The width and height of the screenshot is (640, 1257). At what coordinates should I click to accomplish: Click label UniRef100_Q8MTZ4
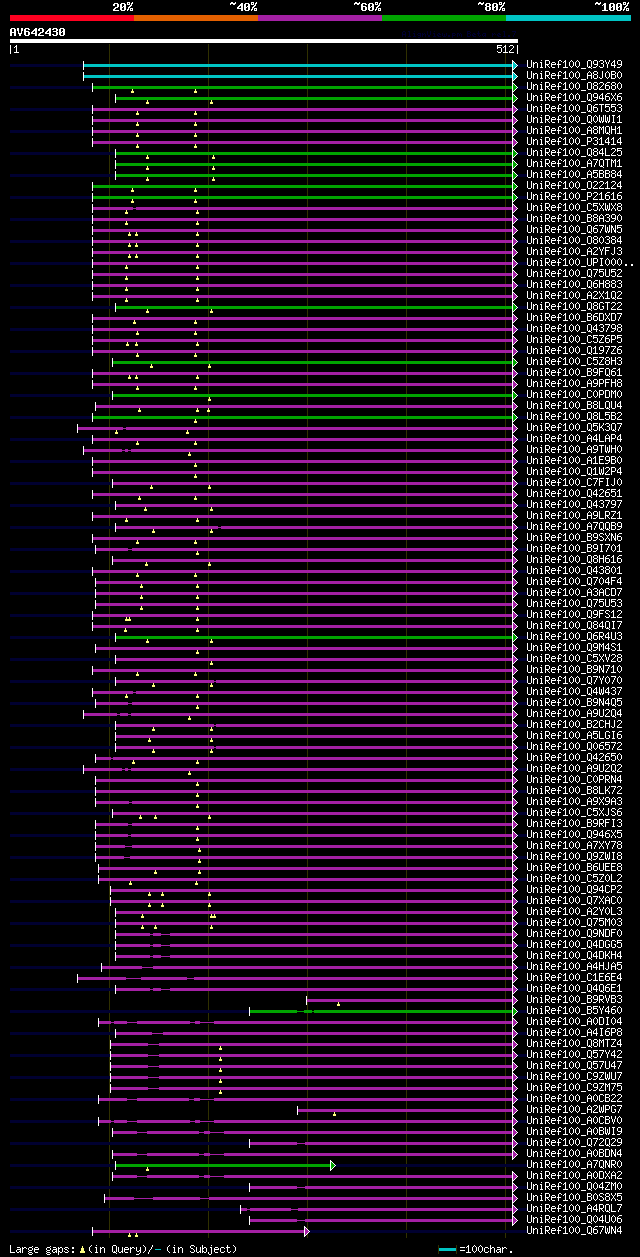pos(574,1044)
